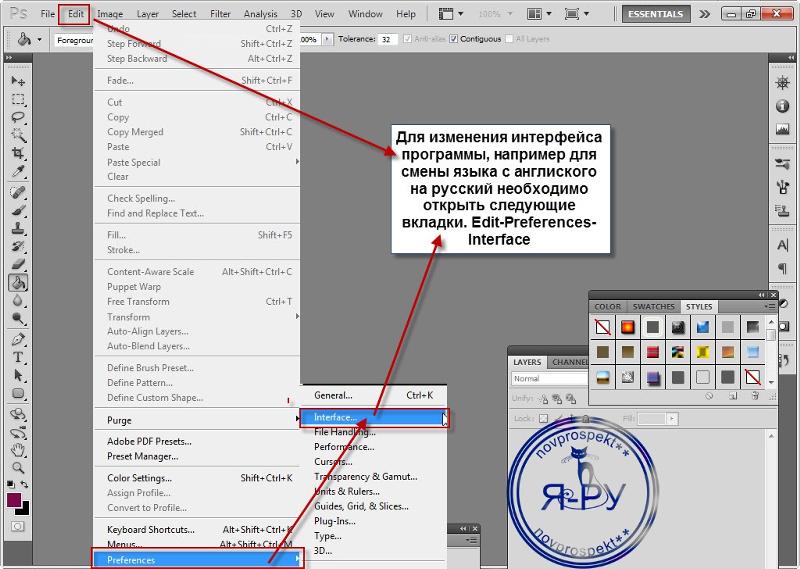Select the 3D Object Rotate tool
800x569 pixels.
[18, 414]
